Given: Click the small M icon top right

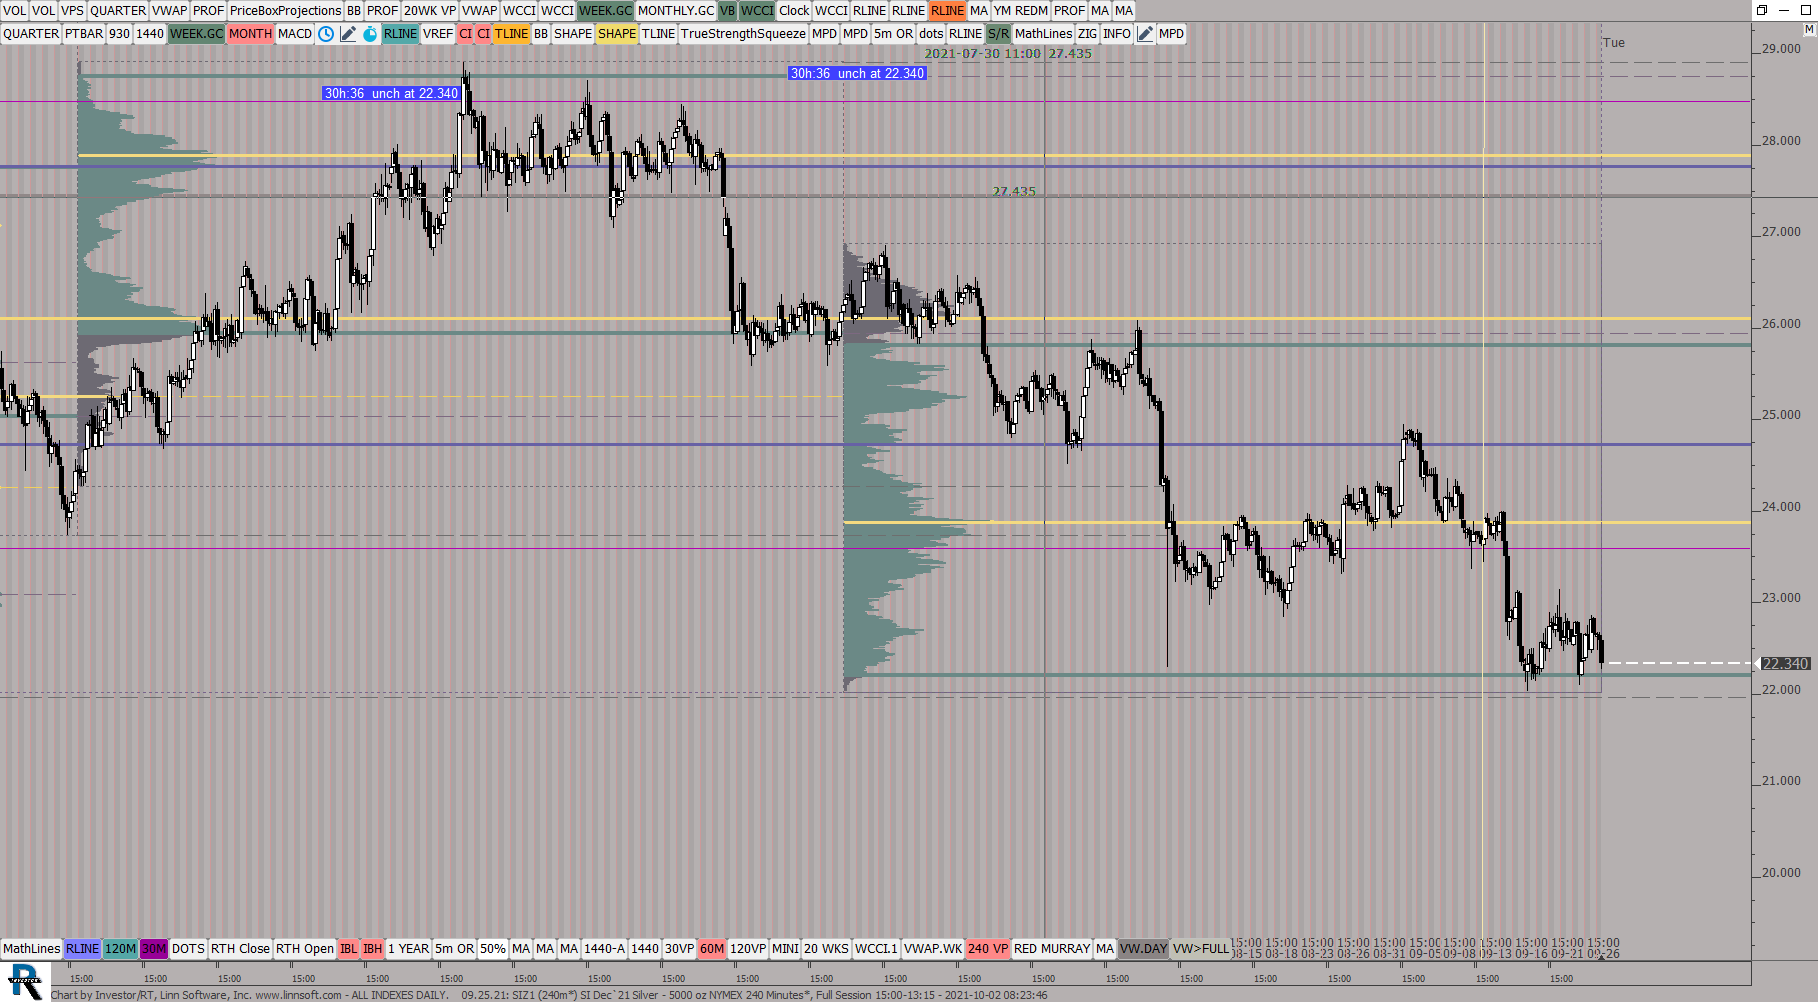Looking at the screenshot, I should pyautogui.click(x=1808, y=30).
